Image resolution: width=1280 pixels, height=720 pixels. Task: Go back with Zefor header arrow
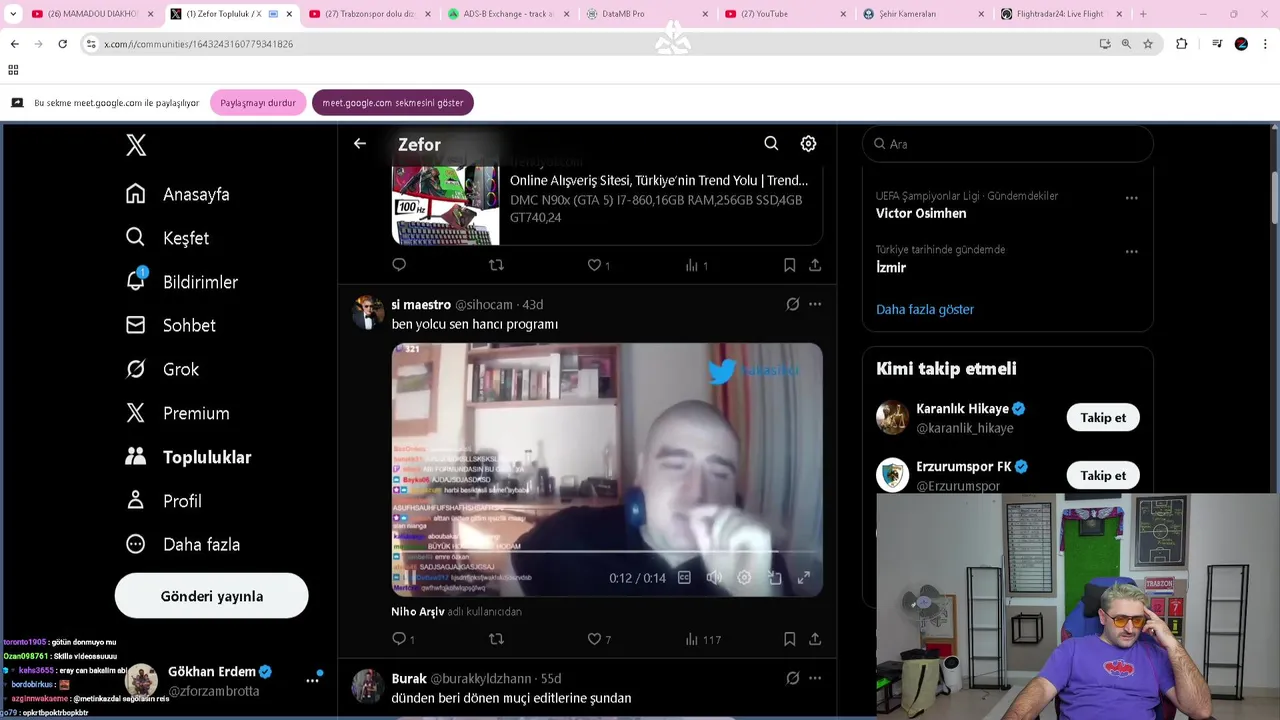(360, 144)
